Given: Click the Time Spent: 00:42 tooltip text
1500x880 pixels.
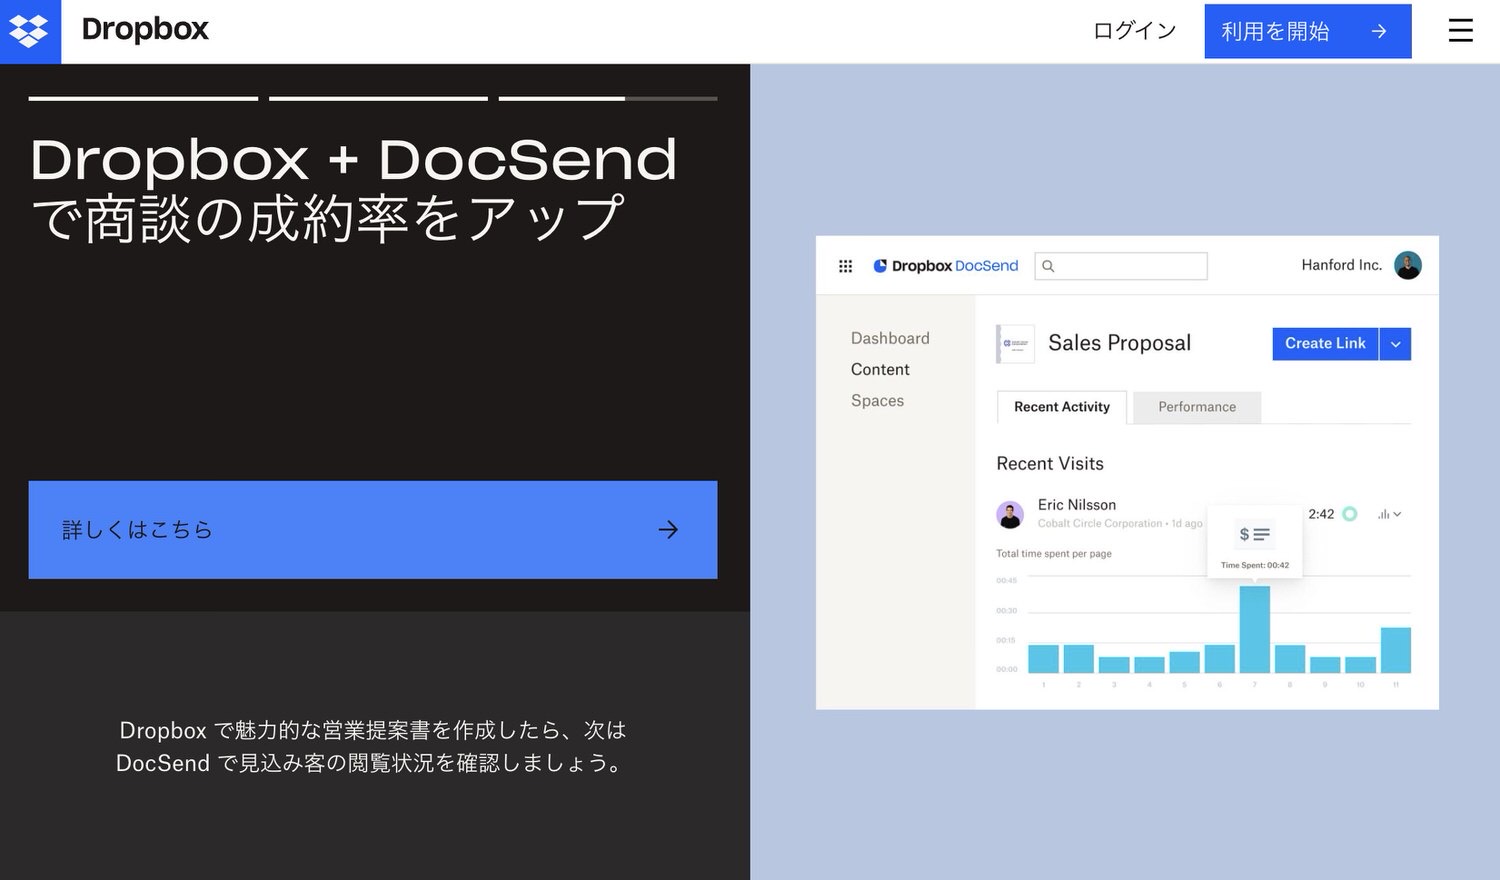Looking at the screenshot, I should [1255, 565].
